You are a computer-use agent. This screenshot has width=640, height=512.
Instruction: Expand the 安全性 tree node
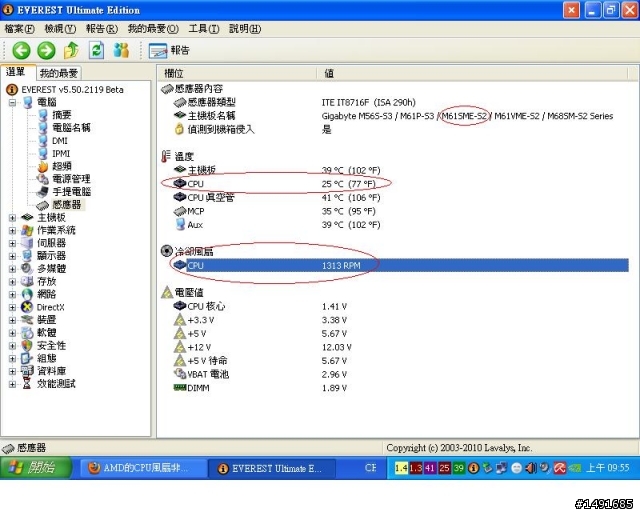click(12, 346)
